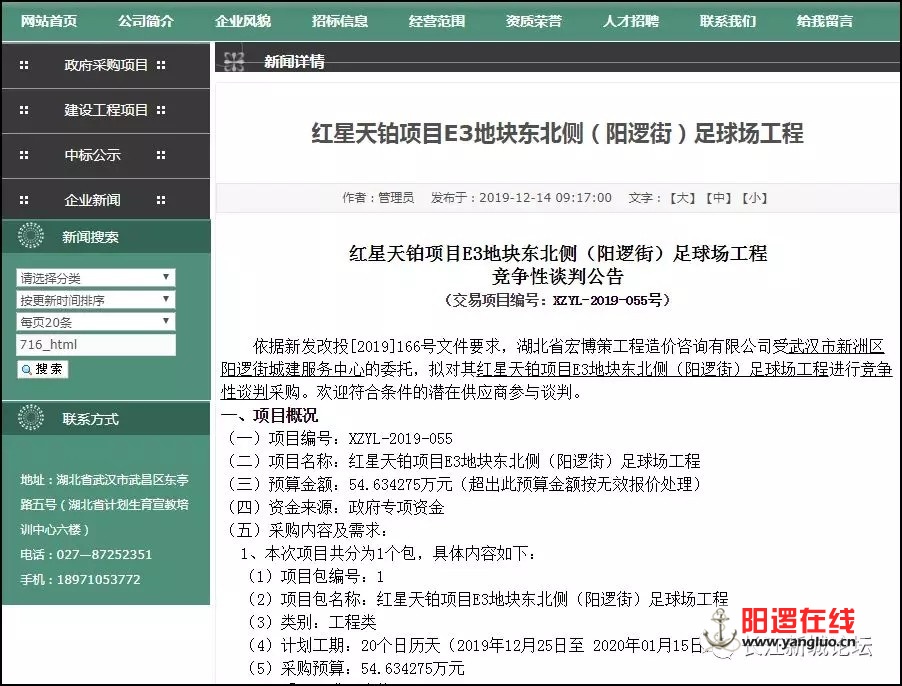Click the article headline 红星天铂项目E3地块东北侧（阳逻街）足球场工程
The height and width of the screenshot is (686, 902).
pyautogui.click(x=557, y=133)
